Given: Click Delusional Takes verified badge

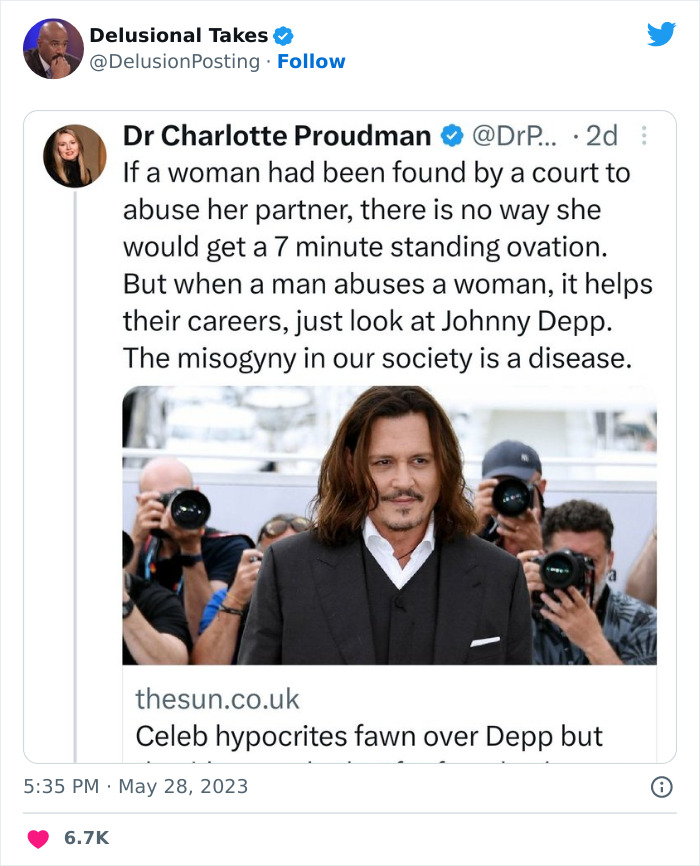Looking at the screenshot, I should pyautogui.click(x=284, y=36).
